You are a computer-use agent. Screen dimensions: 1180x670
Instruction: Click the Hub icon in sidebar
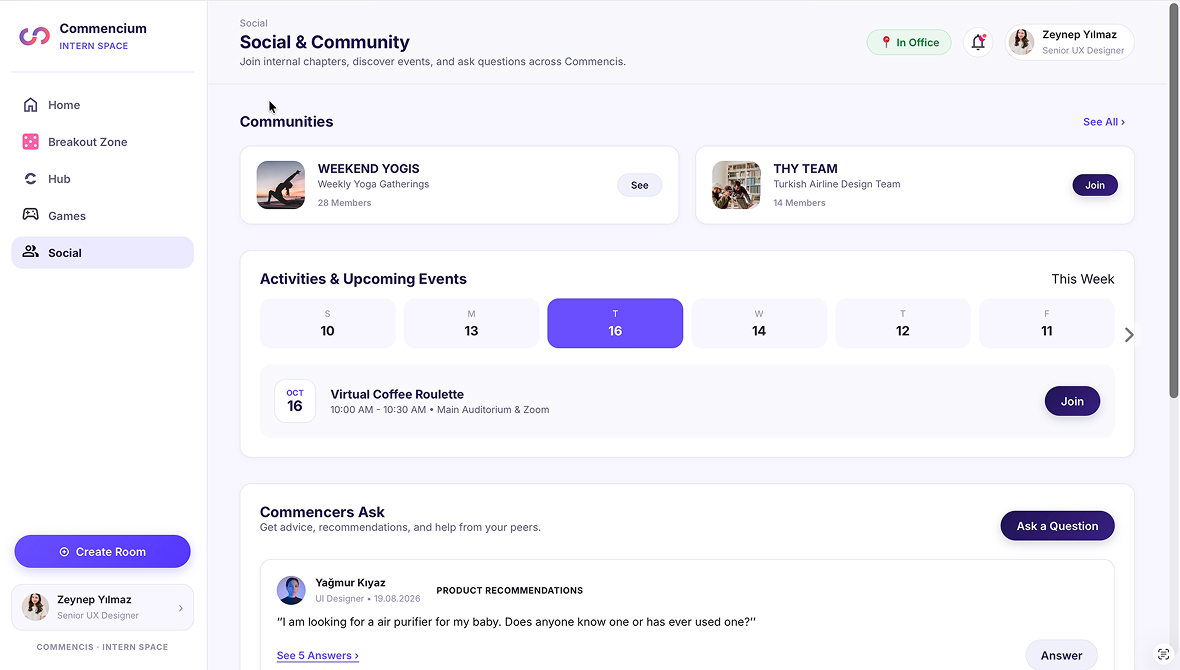tap(30, 178)
